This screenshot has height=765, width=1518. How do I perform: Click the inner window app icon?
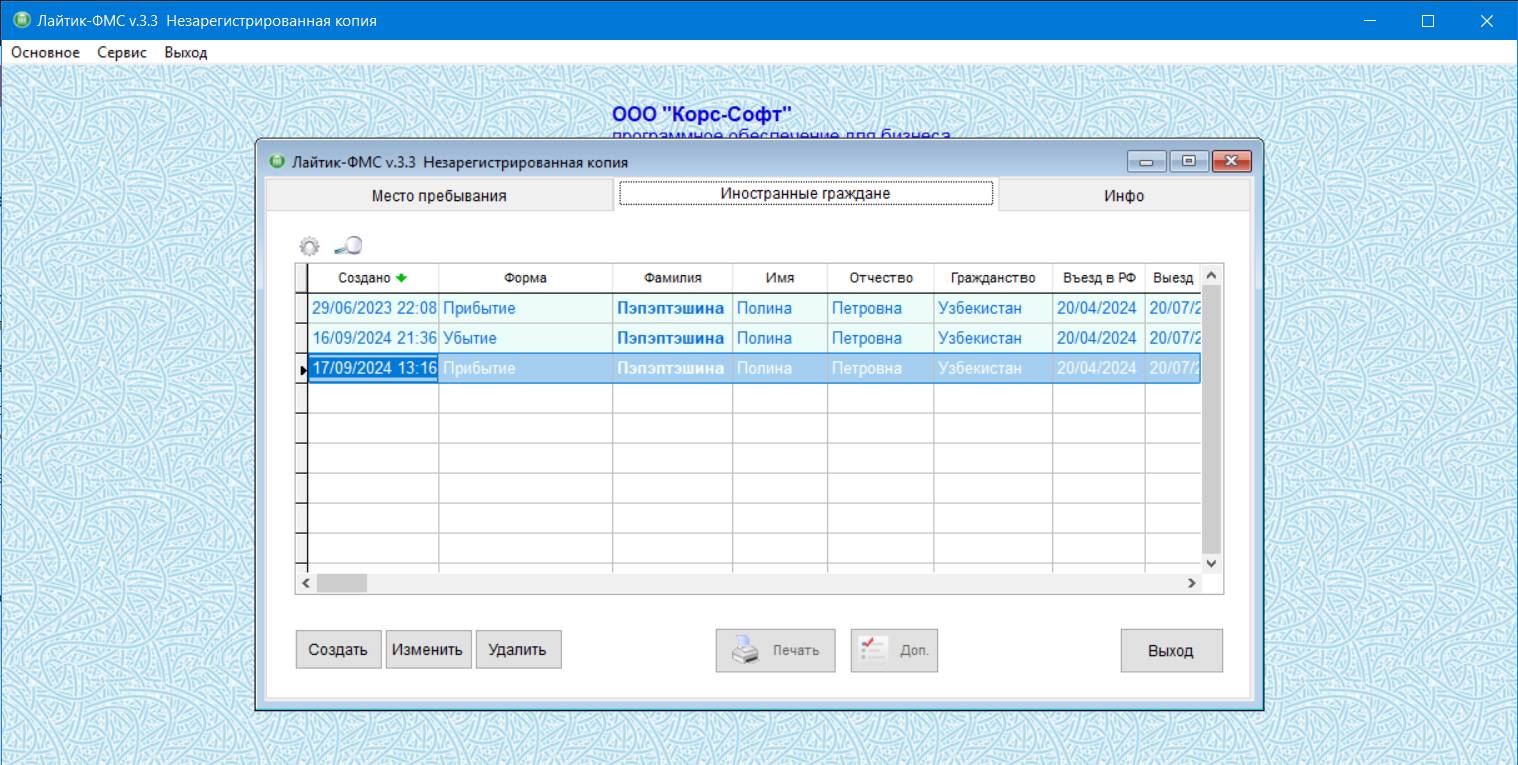(277, 162)
